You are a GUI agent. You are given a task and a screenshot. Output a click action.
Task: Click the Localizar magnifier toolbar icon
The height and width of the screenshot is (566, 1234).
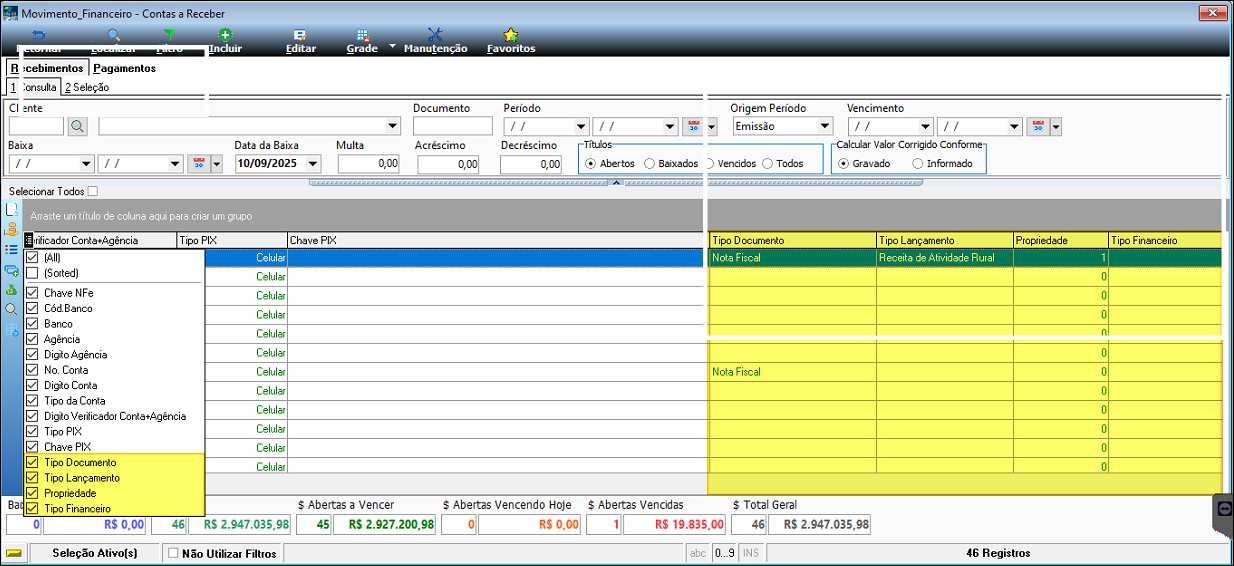tap(113, 35)
